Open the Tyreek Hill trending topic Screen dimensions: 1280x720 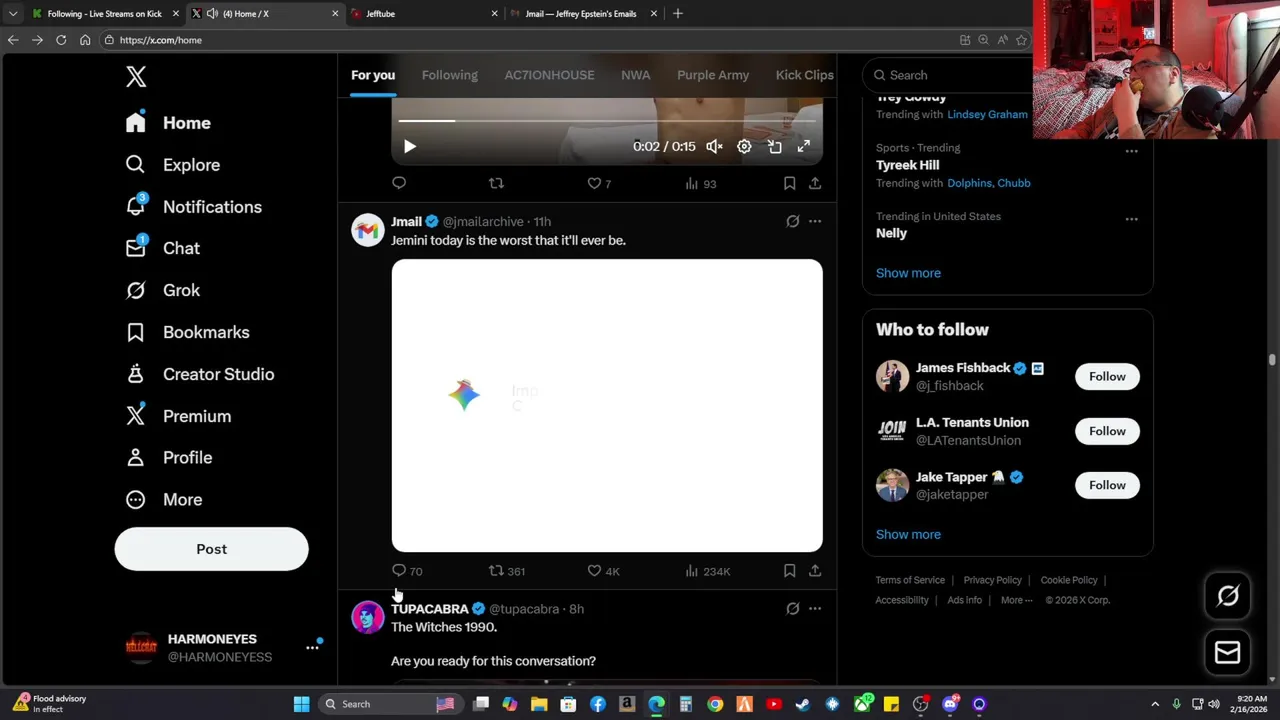(x=908, y=165)
